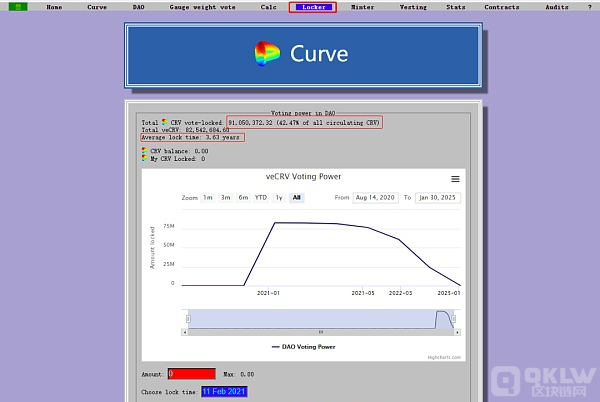Click the navigator scrollbar left arrow
Image resolution: width=600 pixels, height=402 pixels.
click(185, 332)
